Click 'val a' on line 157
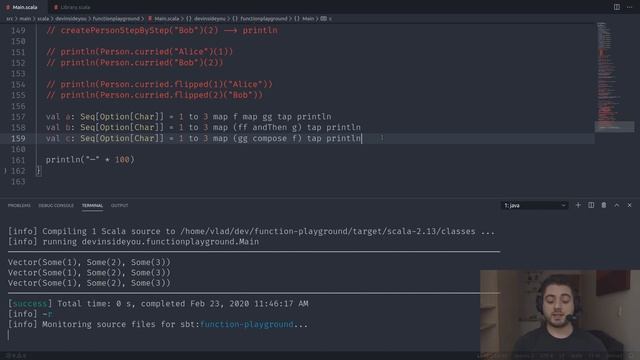 [x=58, y=117]
